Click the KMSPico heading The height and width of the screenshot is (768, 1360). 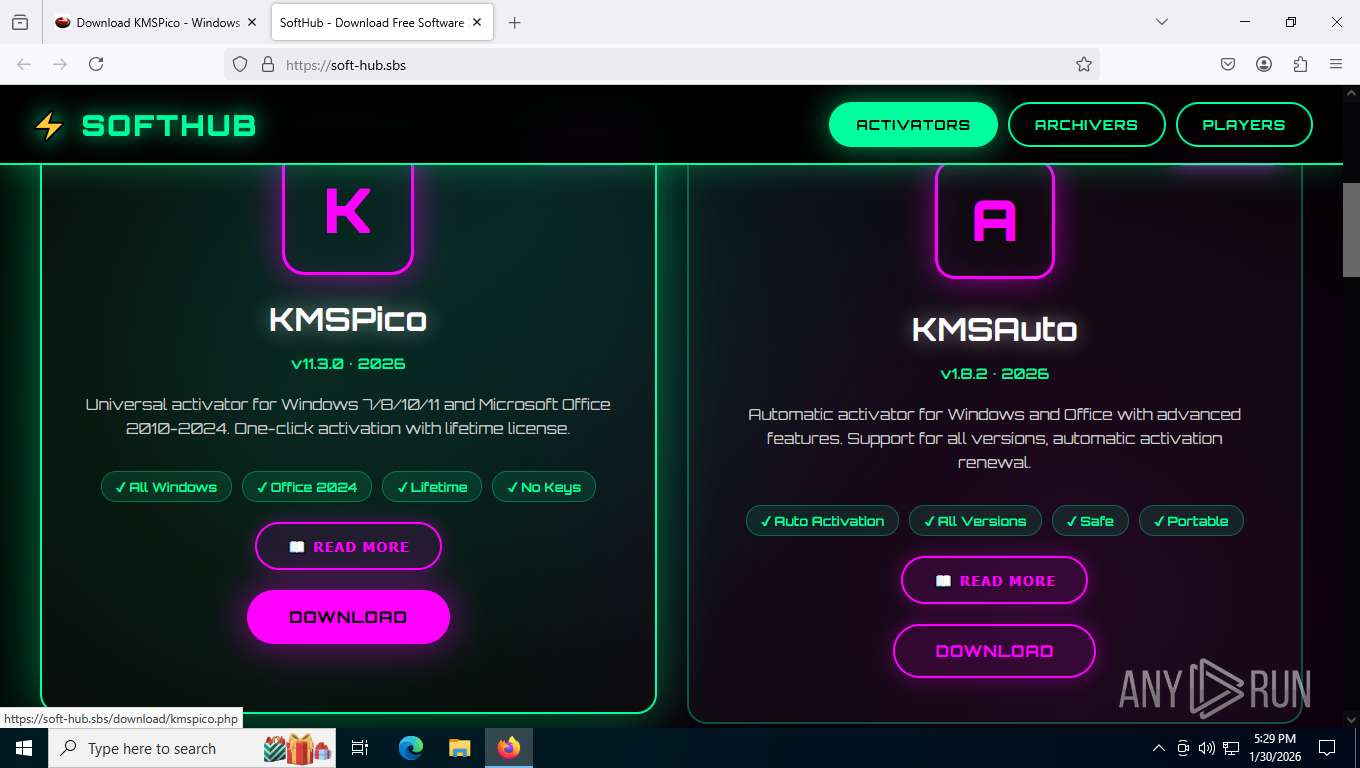(348, 319)
